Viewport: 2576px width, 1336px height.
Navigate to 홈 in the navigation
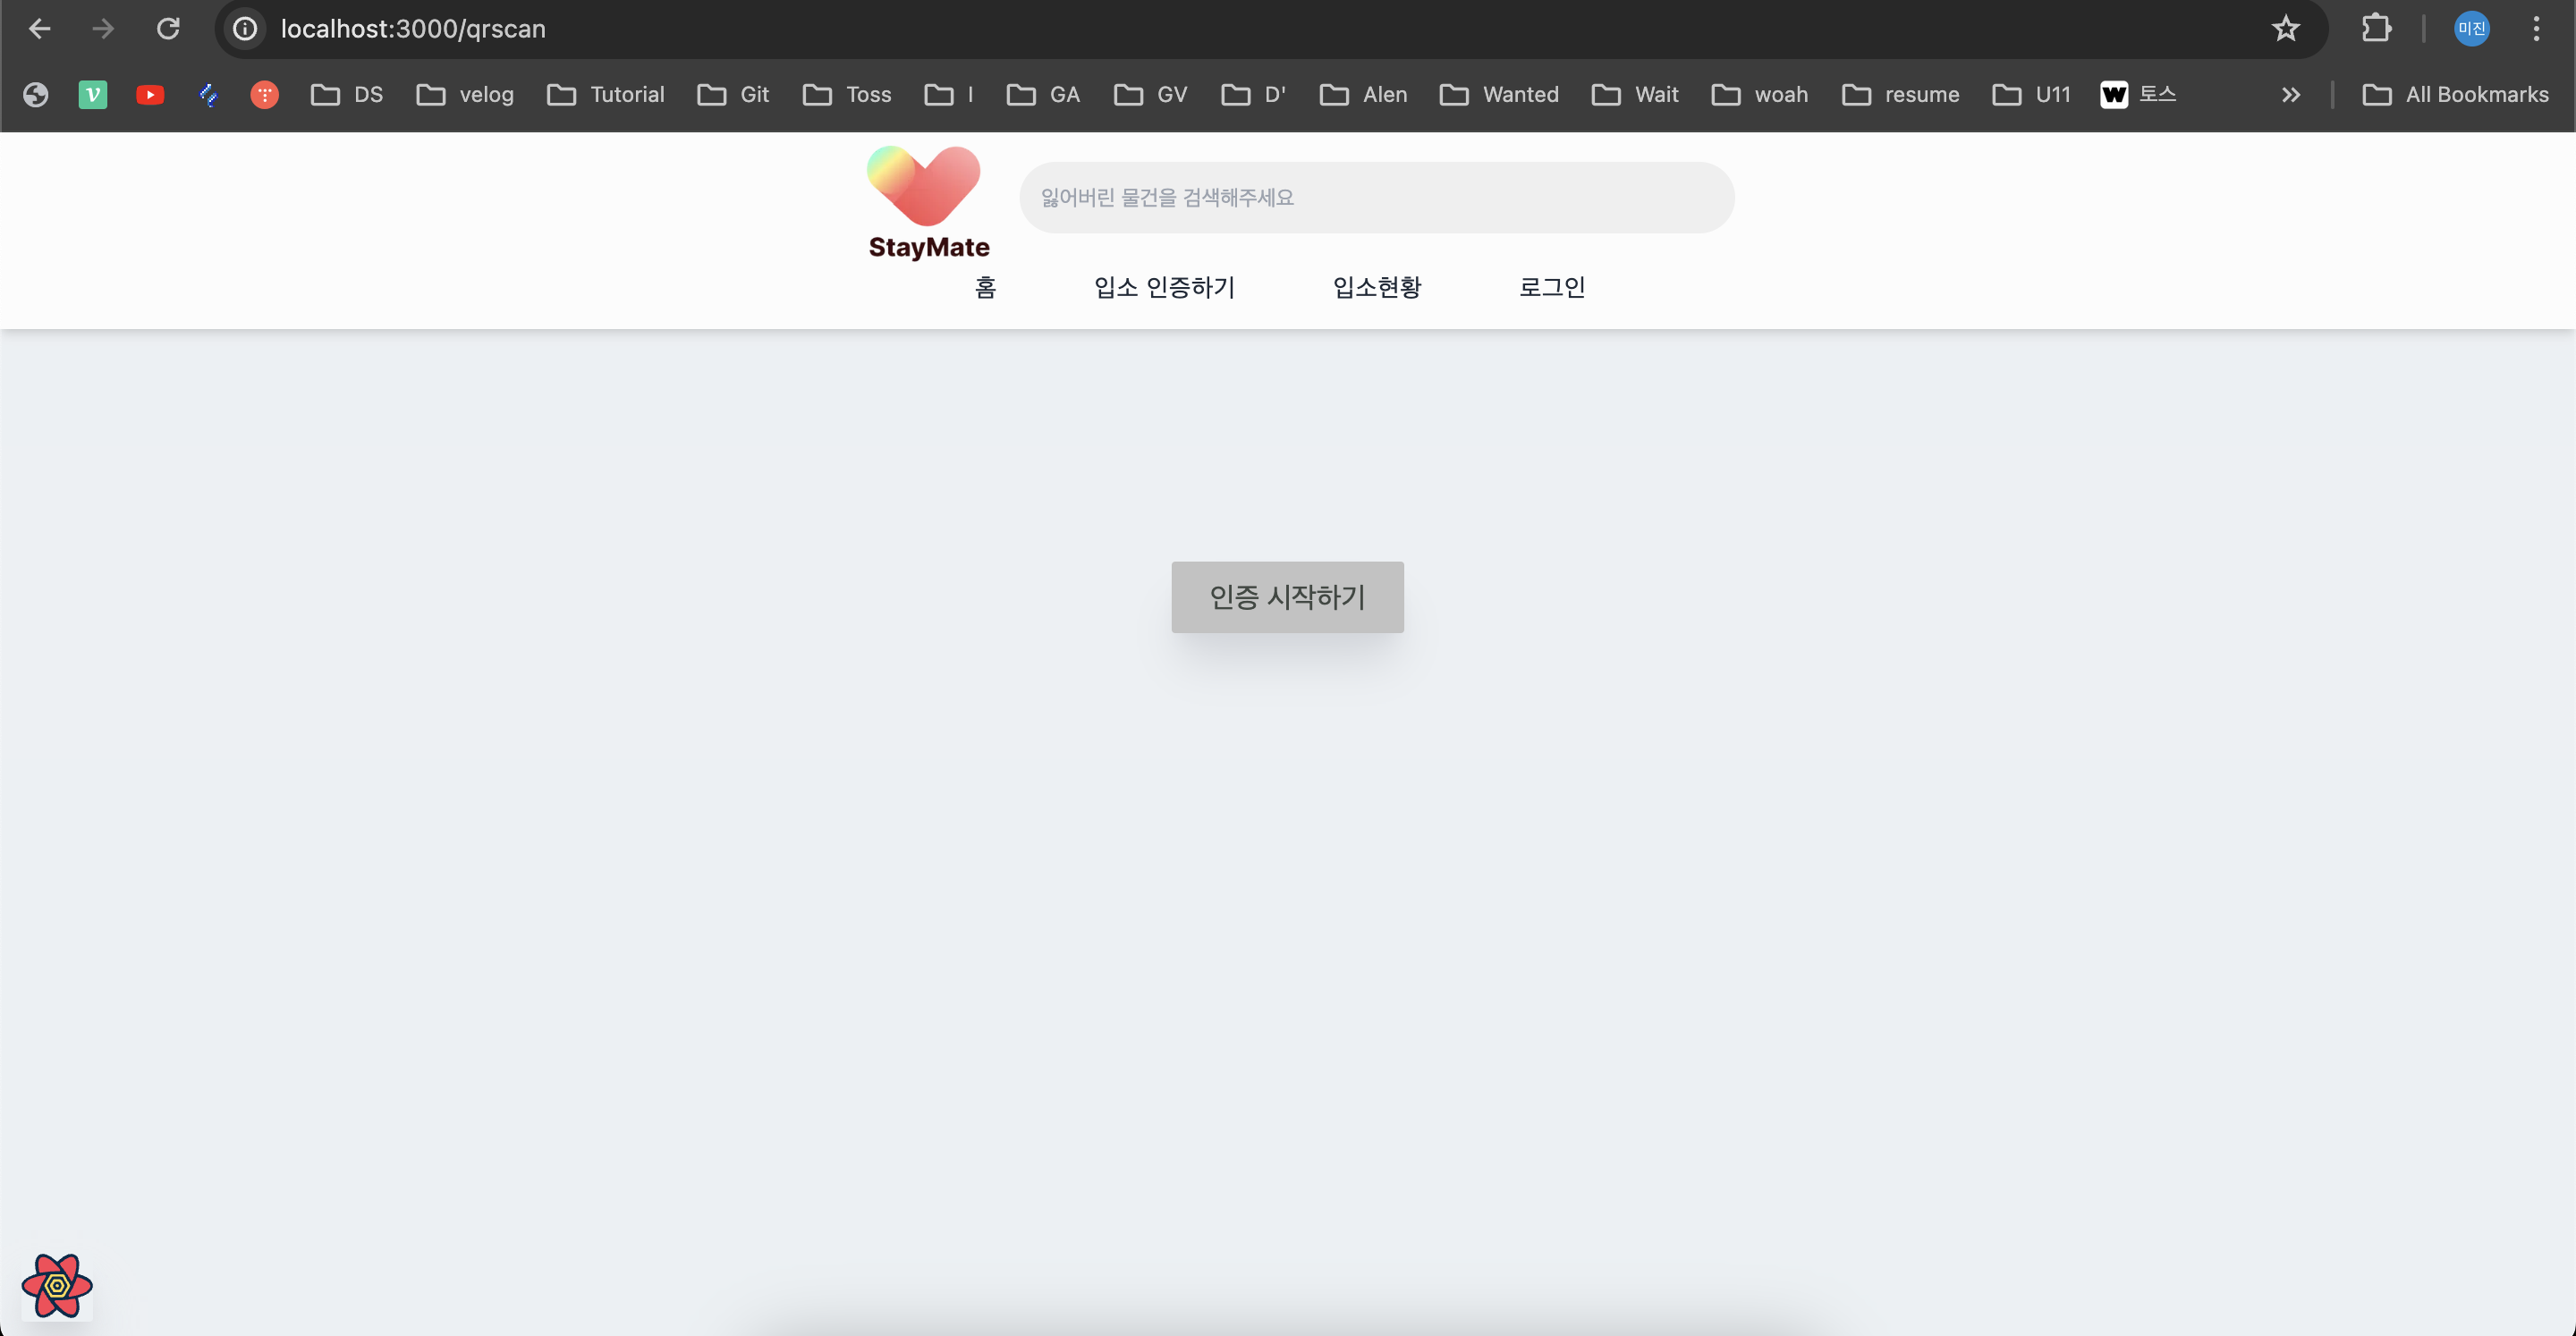[985, 288]
